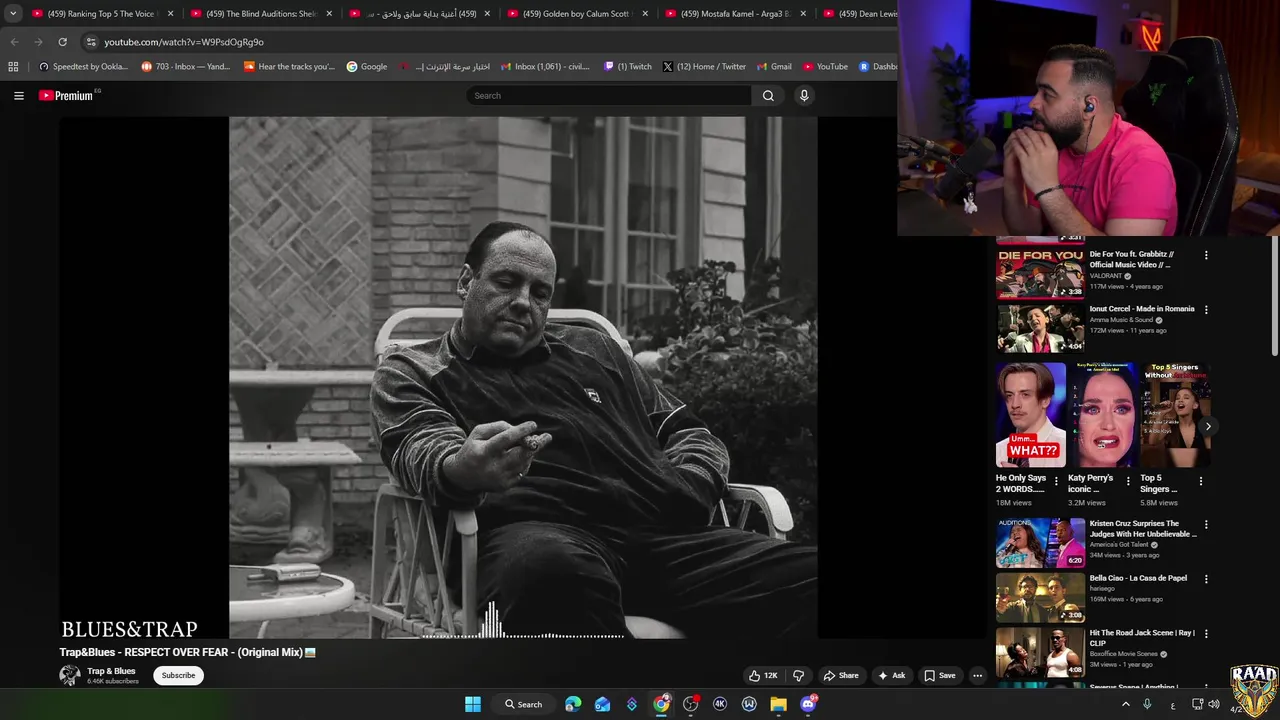Image resolution: width=1280 pixels, height=720 pixels.
Task: Open options for Katy Perry's short
Action: point(1129,481)
